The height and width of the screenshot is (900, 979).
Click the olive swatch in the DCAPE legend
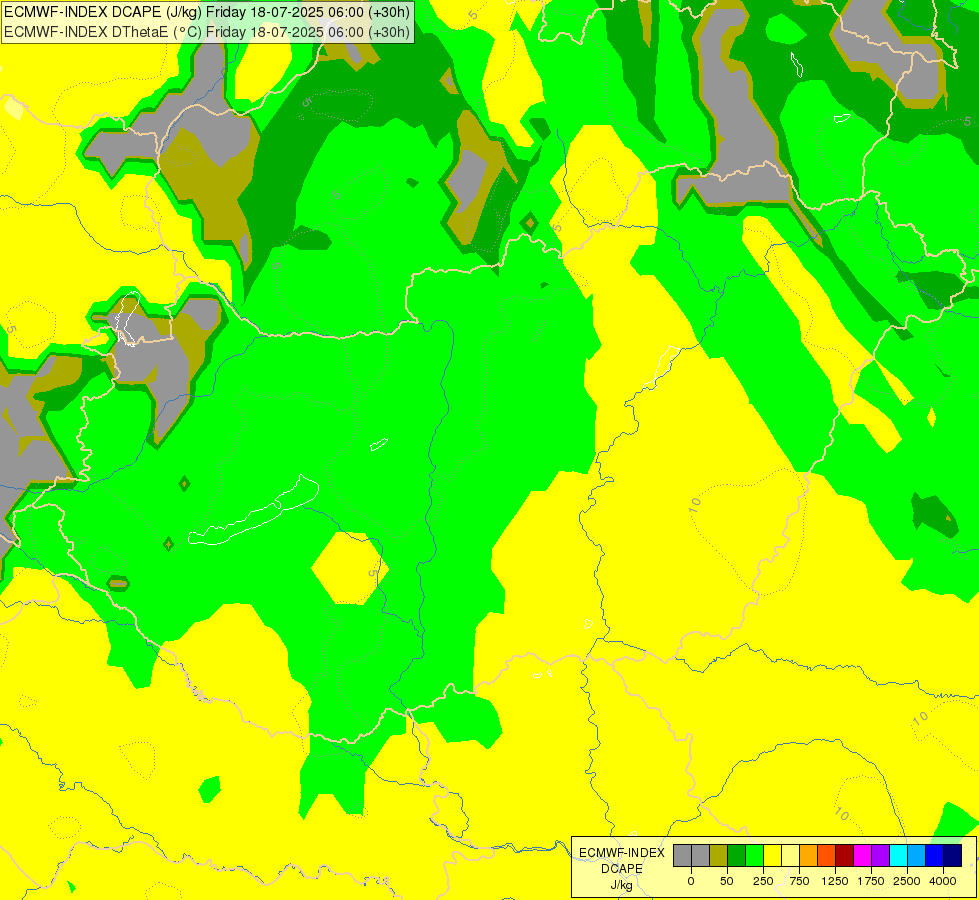point(719,856)
